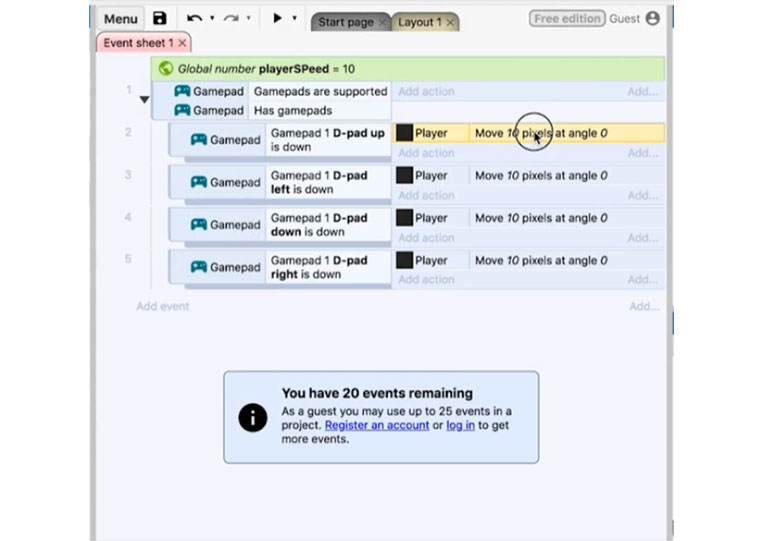Open the Redo history dropdown arrow
Image resolution: width=763 pixels, height=541 pixels.
[249, 18]
